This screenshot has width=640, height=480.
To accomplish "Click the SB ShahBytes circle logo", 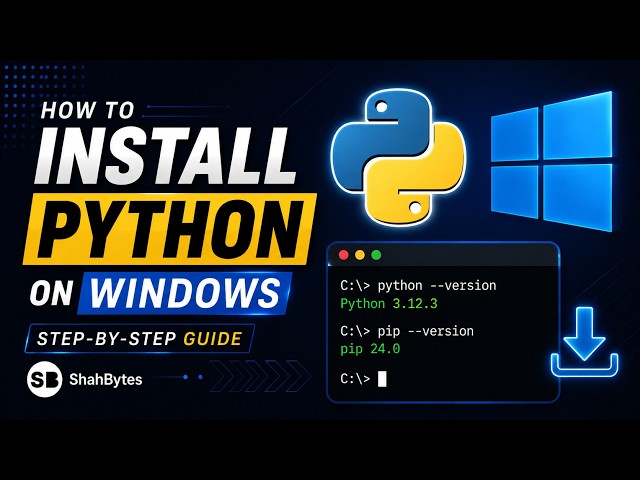I will tap(44, 379).
